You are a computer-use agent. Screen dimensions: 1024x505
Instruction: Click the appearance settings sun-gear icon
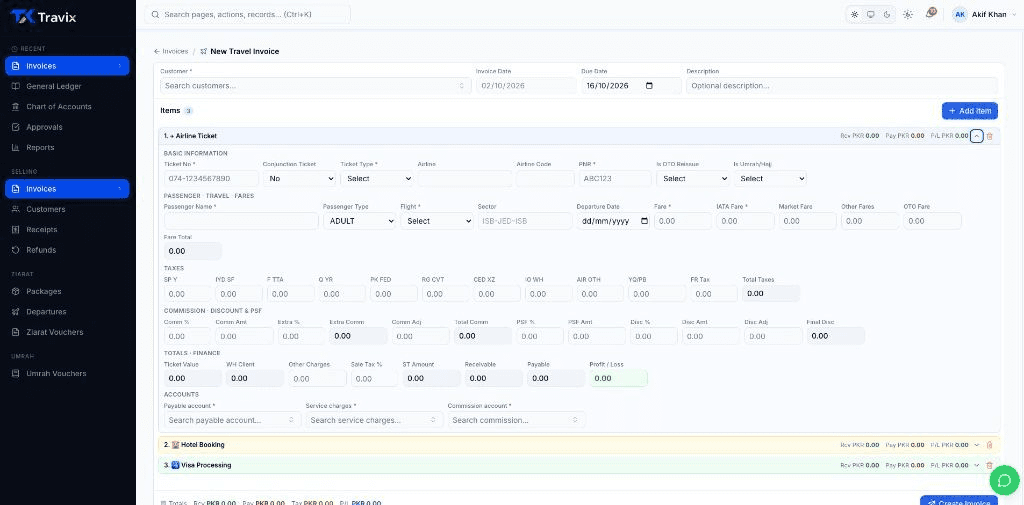tap(908, 14)
